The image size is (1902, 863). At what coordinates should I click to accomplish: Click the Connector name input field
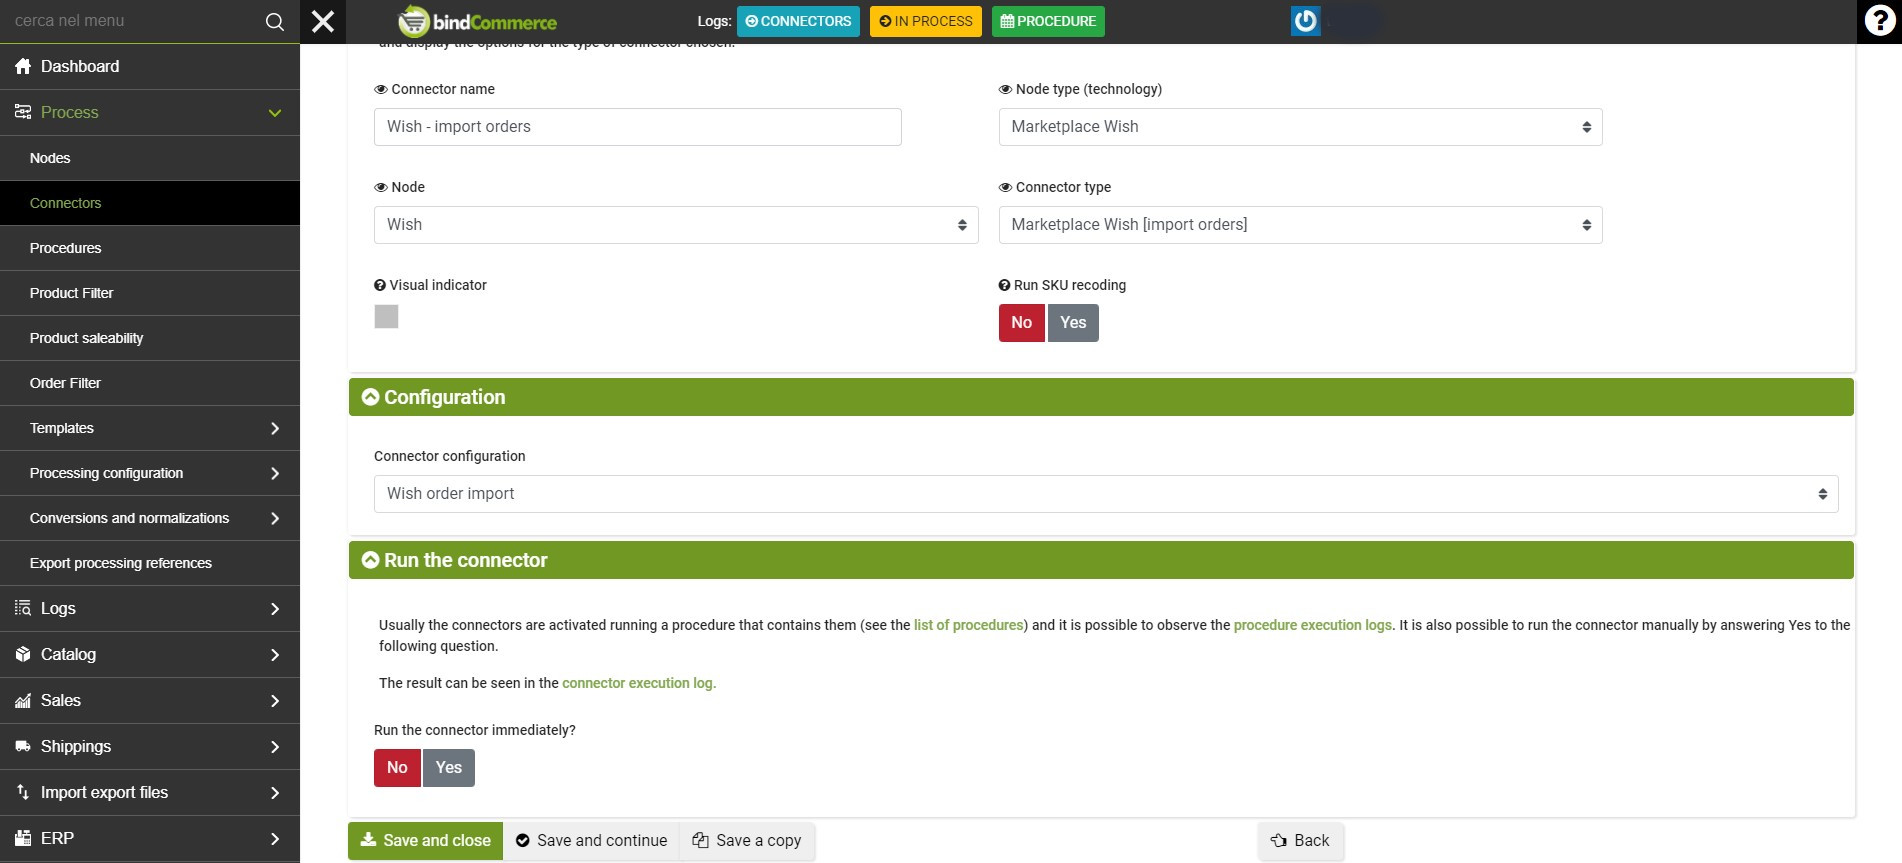click(638, 127)
